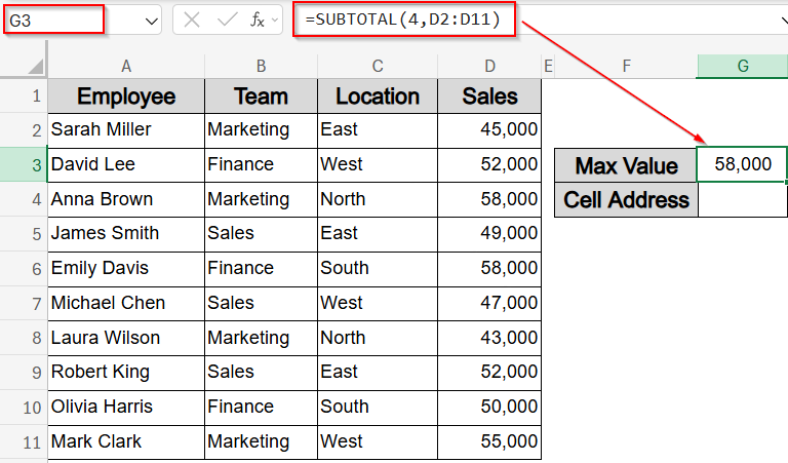
Task: Select empty cell beside Cell Address
Action: [742, 199]
